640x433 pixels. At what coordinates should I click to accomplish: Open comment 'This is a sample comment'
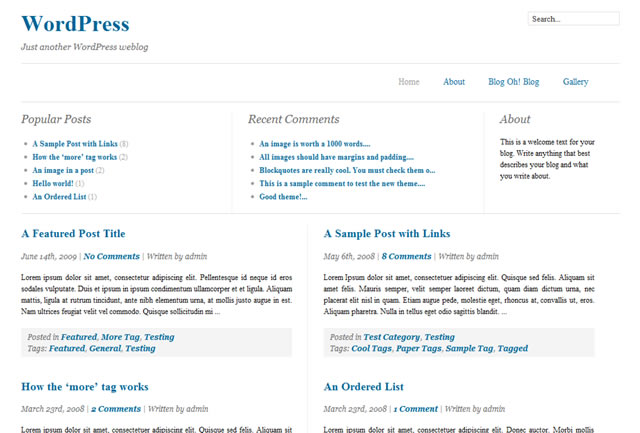pyautogui.click(x=342, y=183)
